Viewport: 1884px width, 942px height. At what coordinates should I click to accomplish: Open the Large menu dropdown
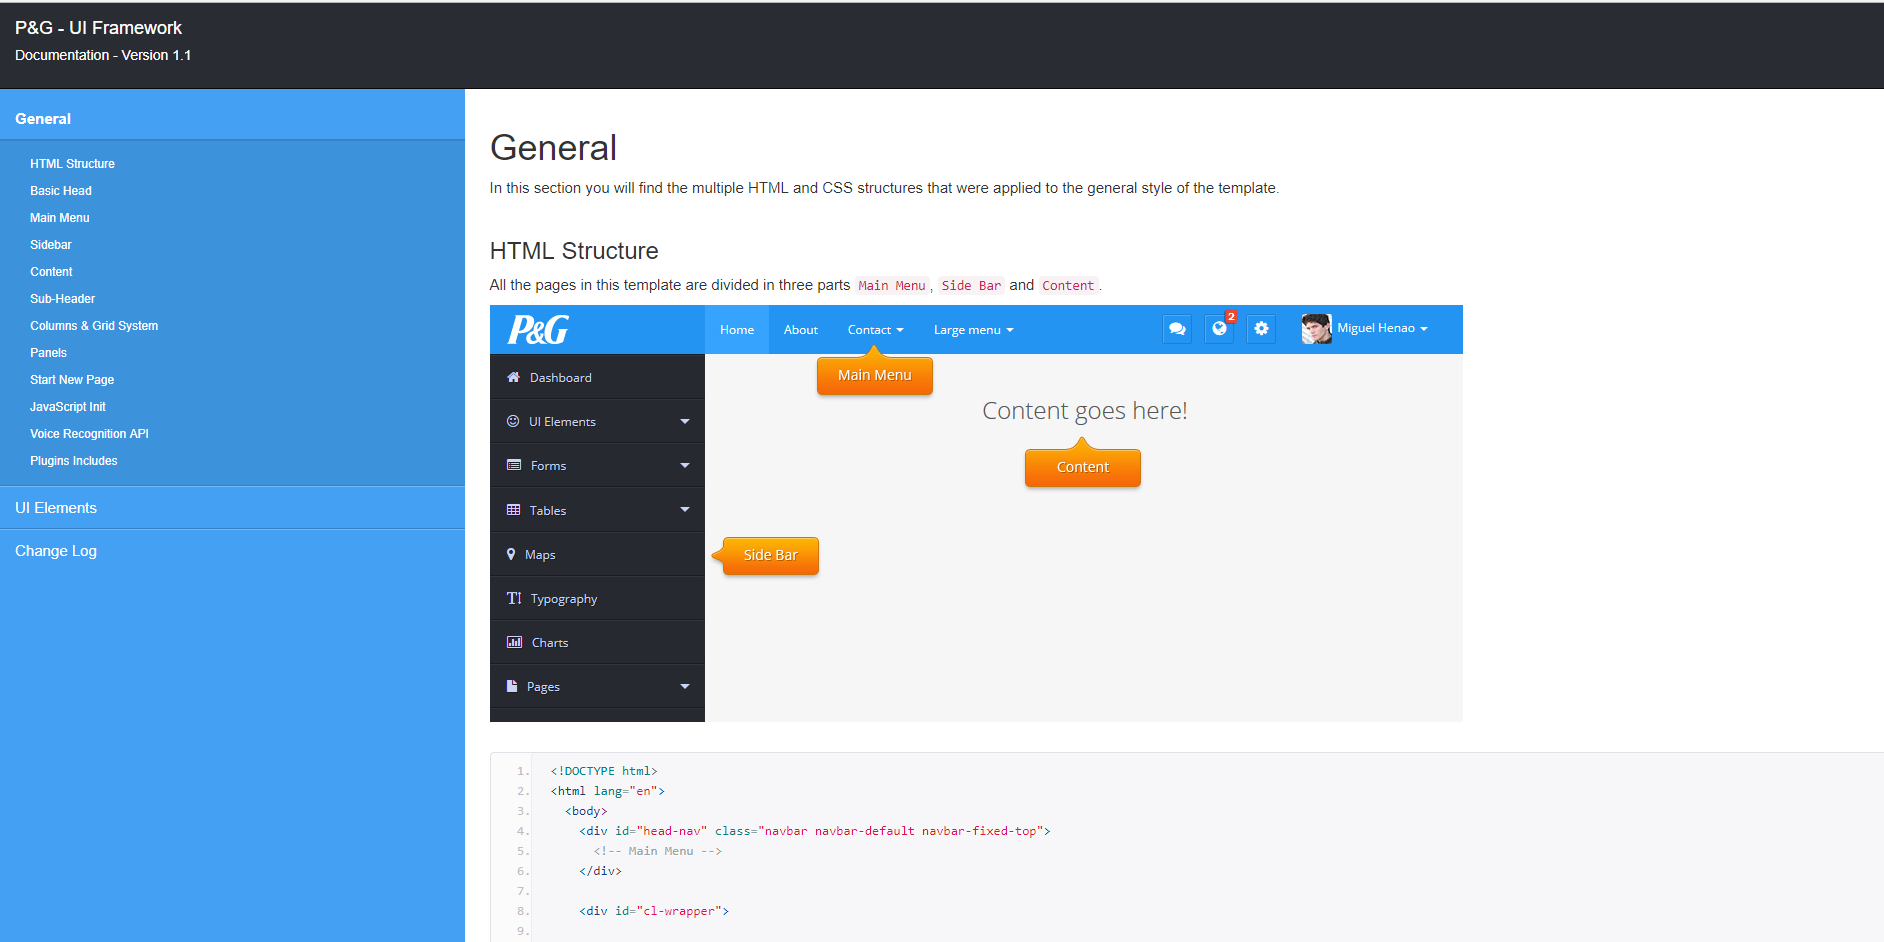click(x=971, y=329)
